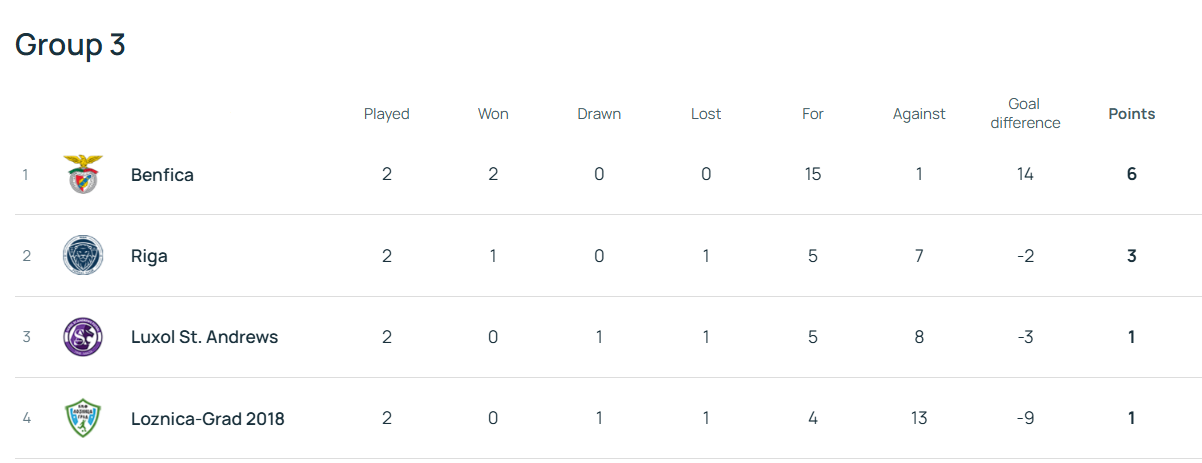Click the Against column header
Image resolution: width=1202 pixels, height=463 pixels.
click(919, 114)
